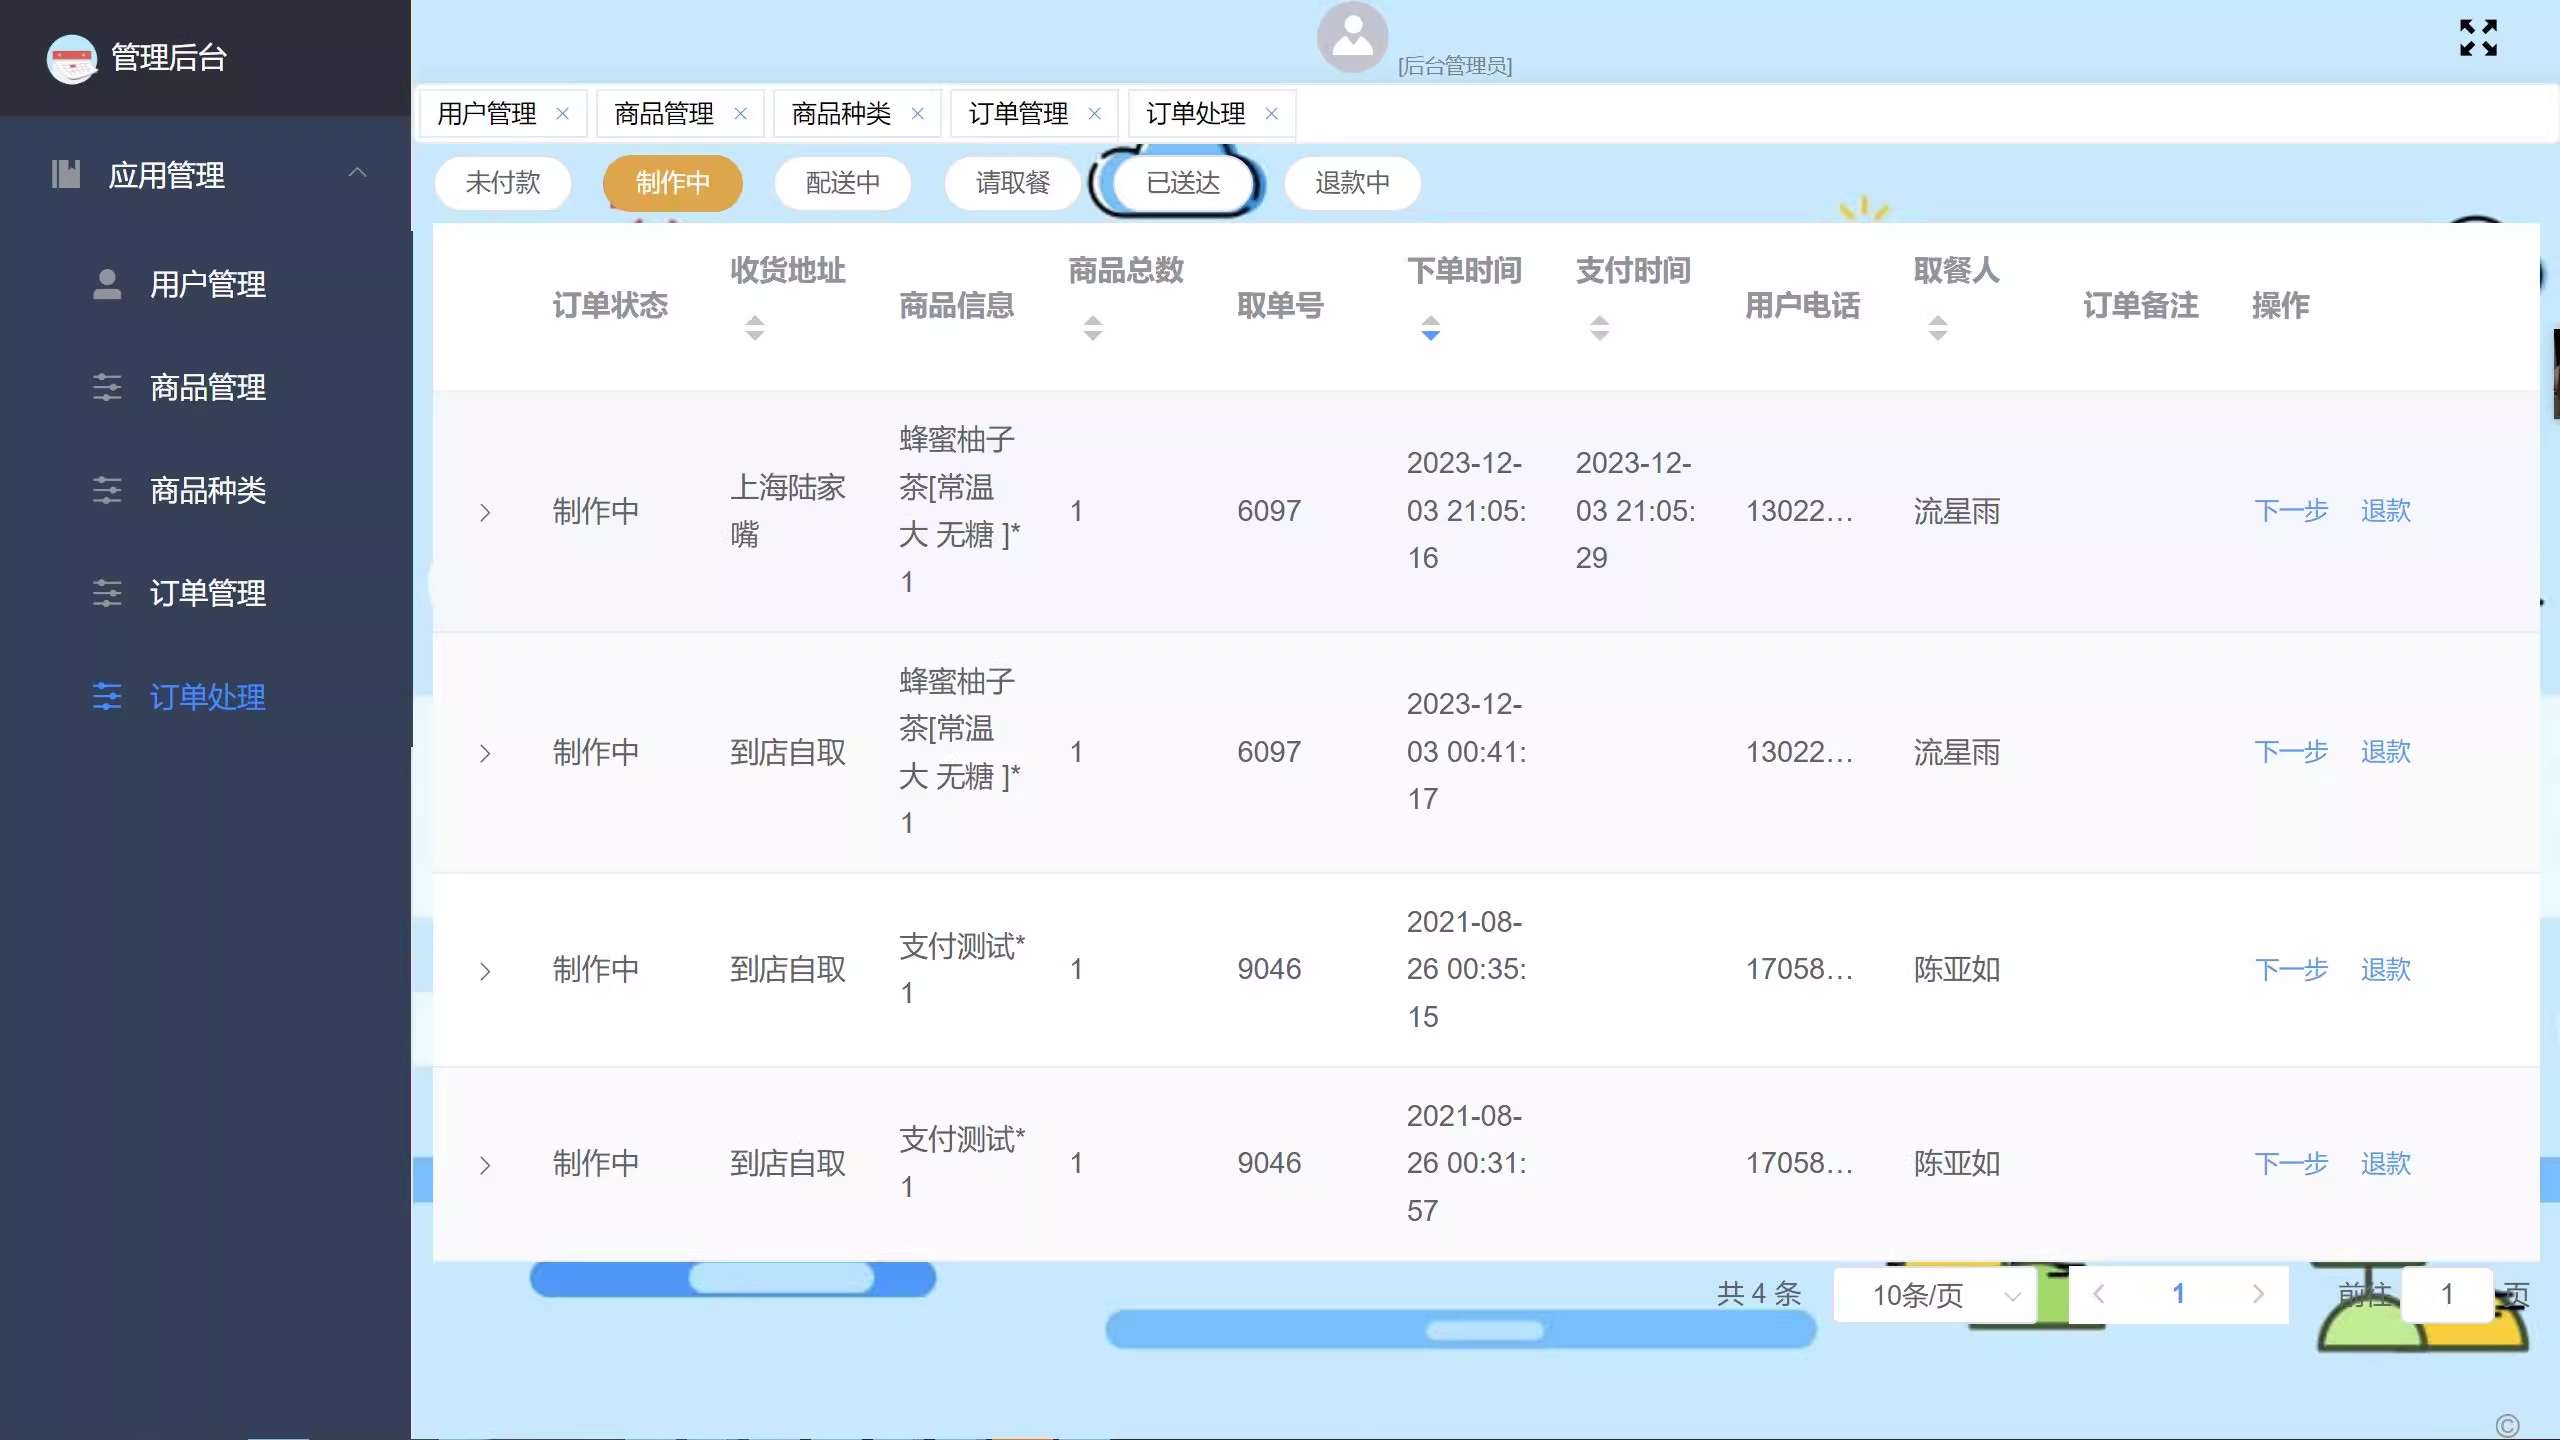
Task: Expand the order placed at 2021-08-26 00:31:57
Action: 485,1165
